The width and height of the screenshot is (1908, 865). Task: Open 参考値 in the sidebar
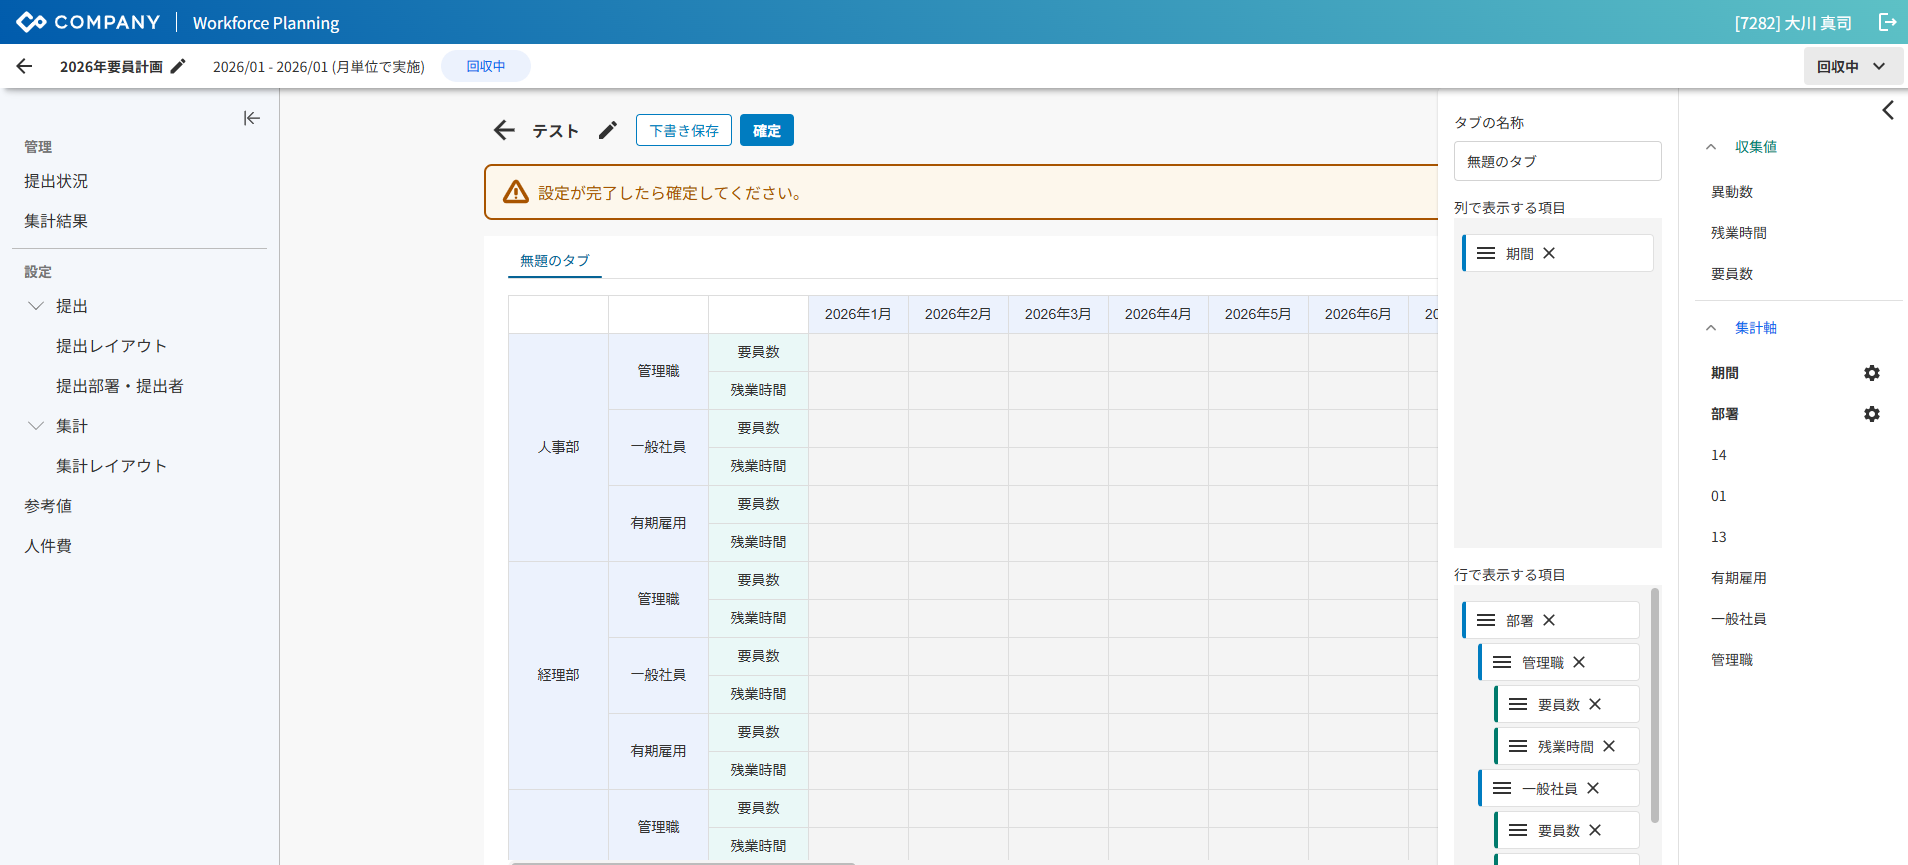pos(48,506)
